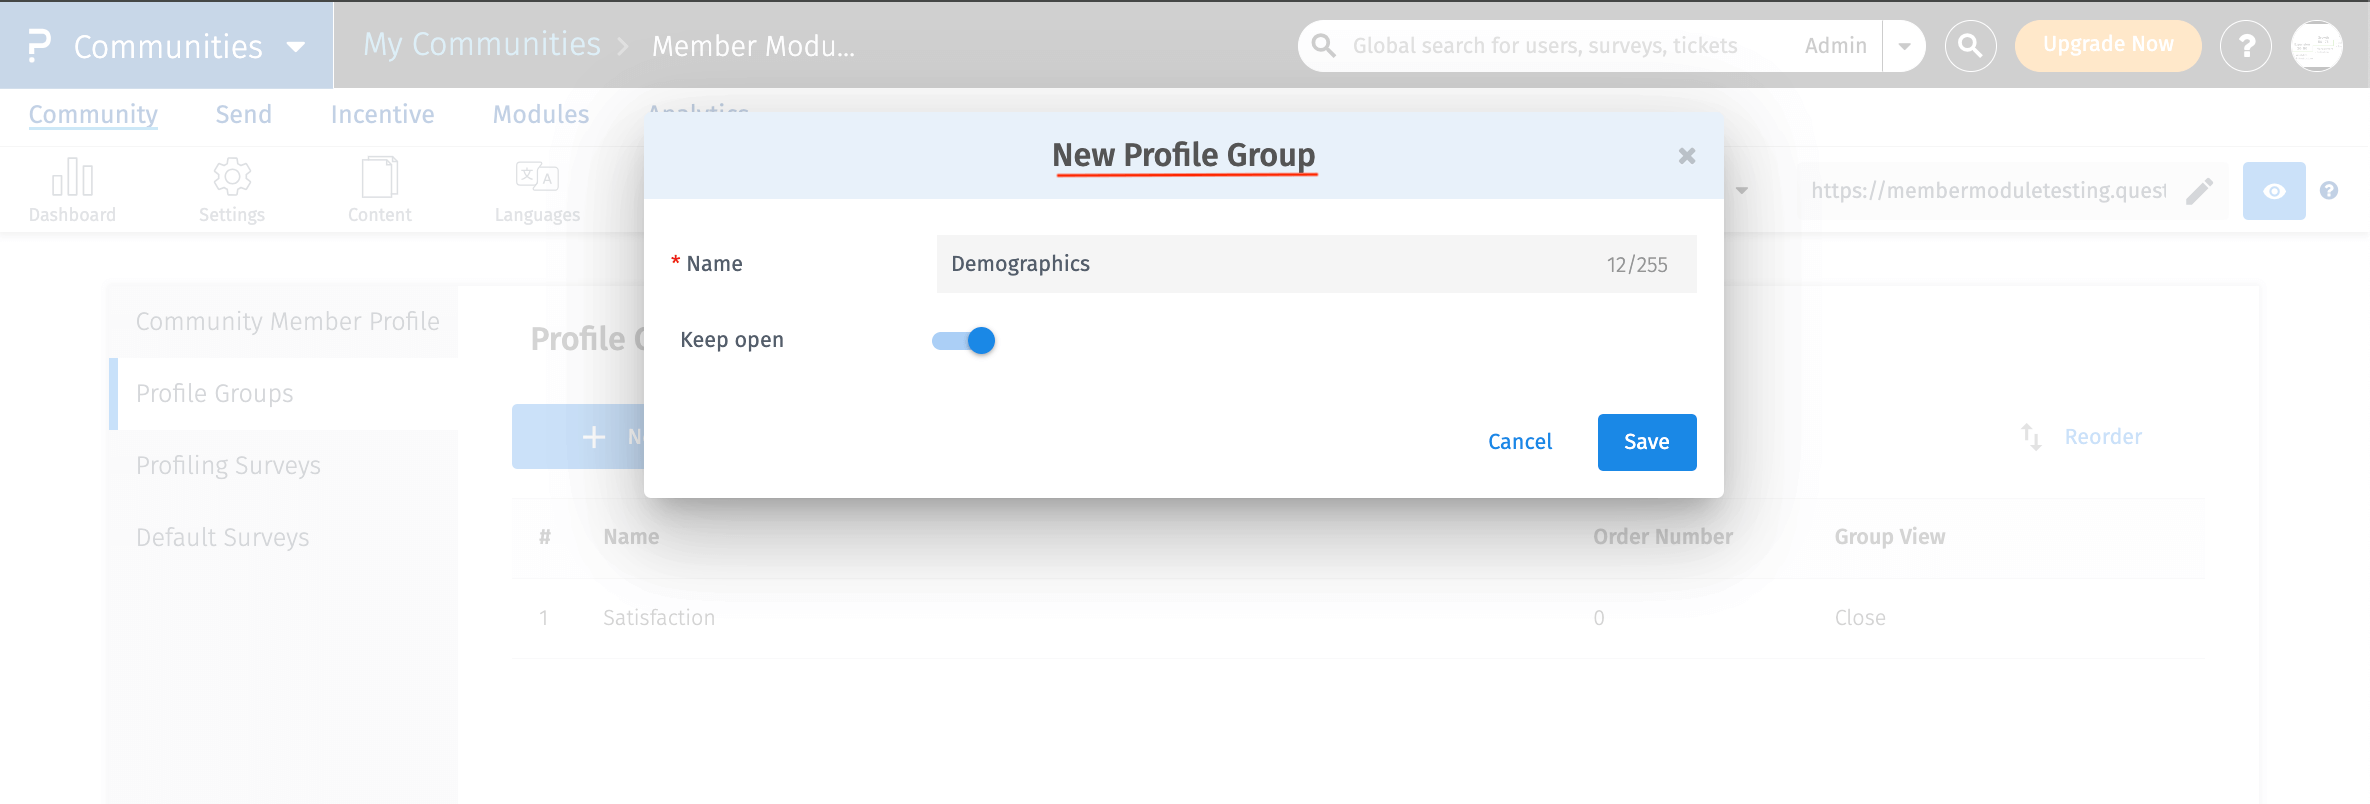
Task: Click the Upgrade Now button
Action: (x=2107, y=44)
